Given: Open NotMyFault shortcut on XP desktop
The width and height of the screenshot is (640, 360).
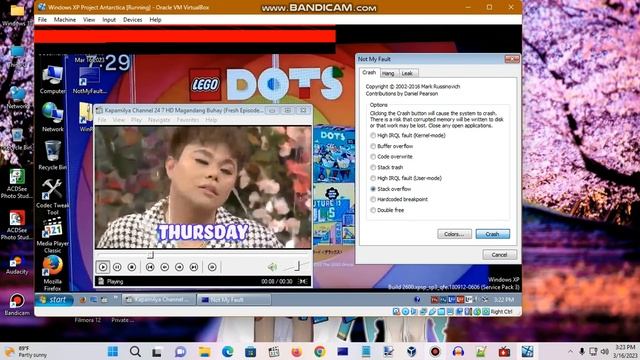Looking at the screenshot, I should pyautogui.click(x=89, y=80).
